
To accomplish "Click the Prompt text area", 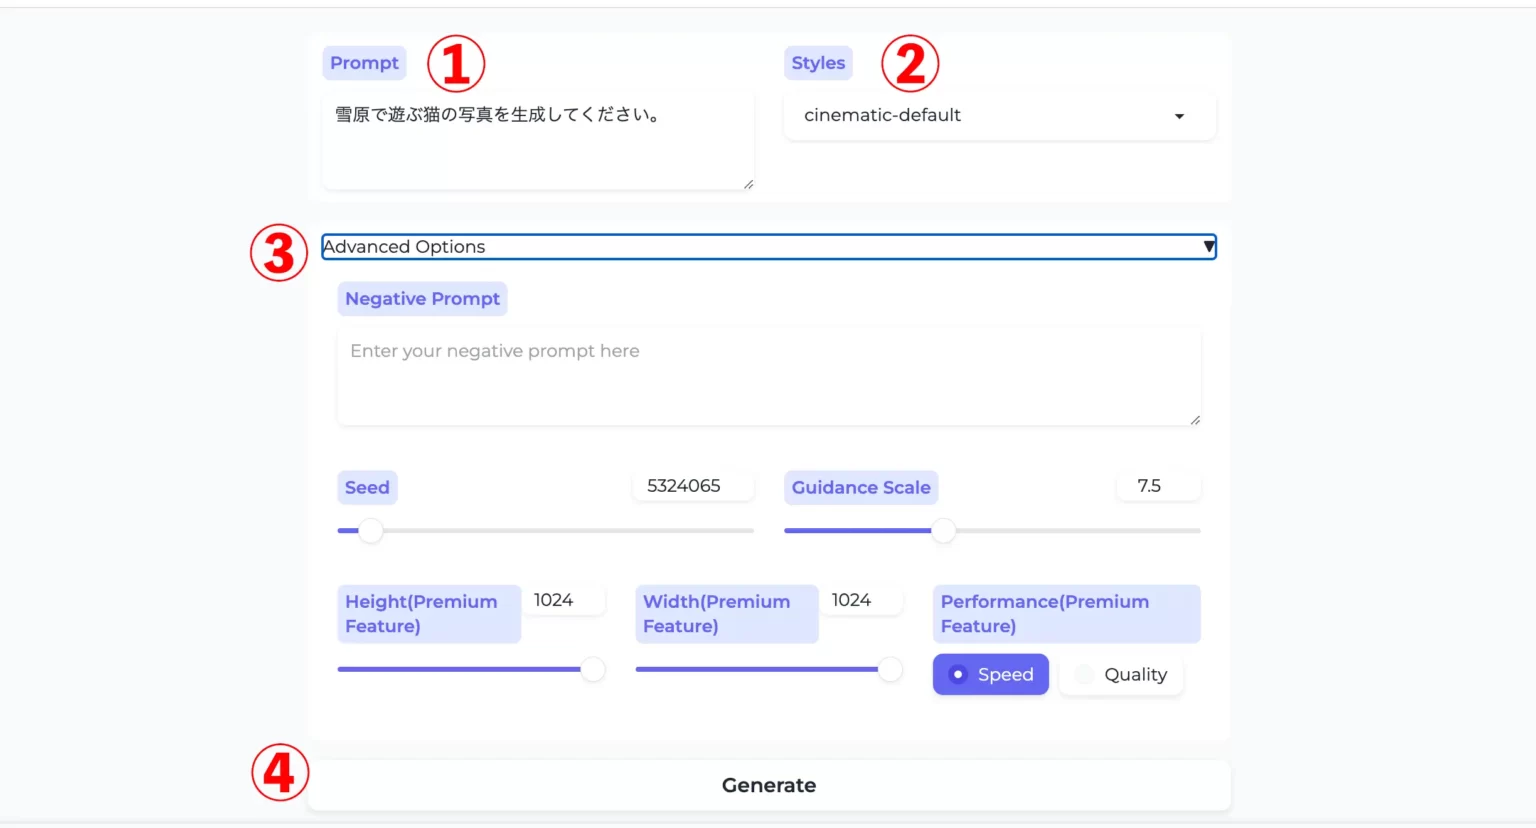I will [x=537, y=140].
